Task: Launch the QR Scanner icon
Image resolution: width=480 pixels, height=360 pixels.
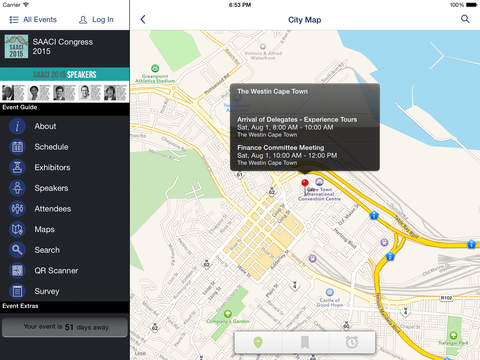Action: click(17, 271)
